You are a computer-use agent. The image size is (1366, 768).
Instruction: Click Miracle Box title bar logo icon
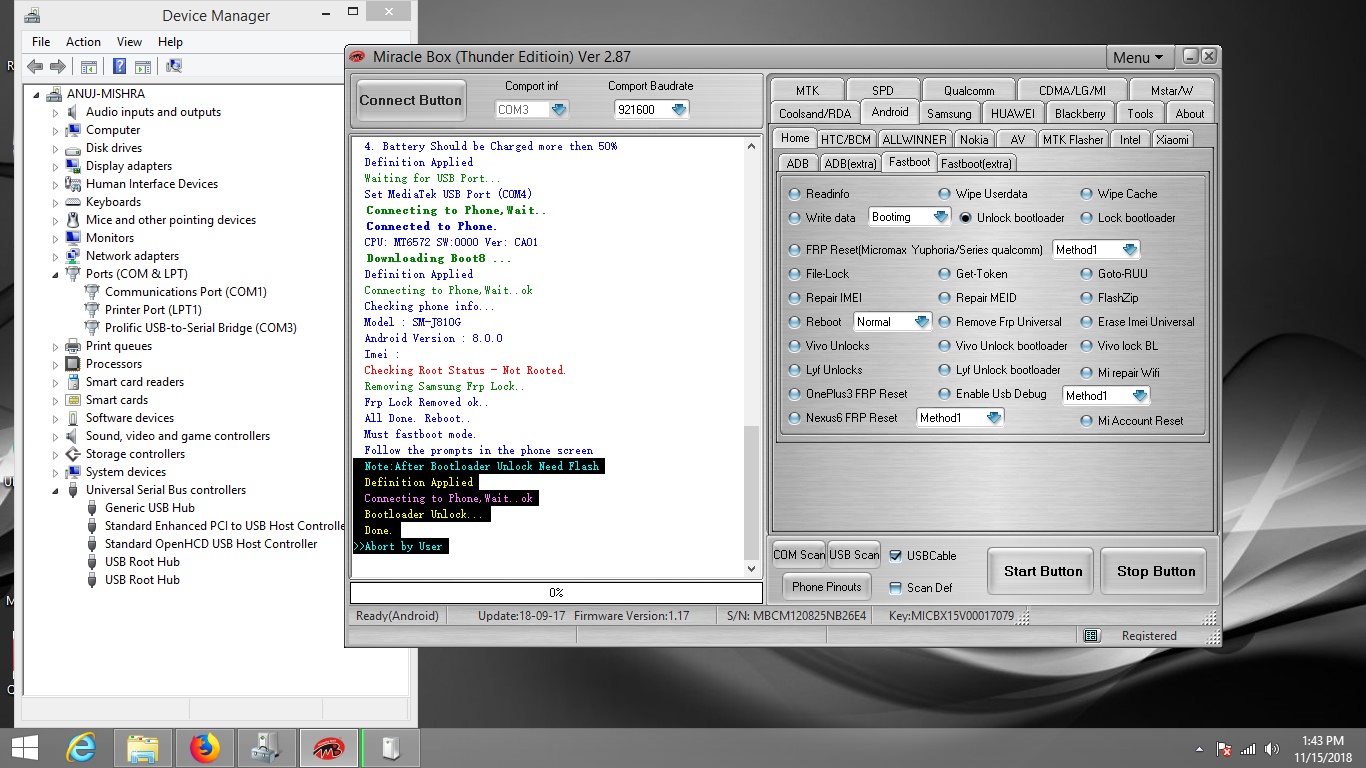358,57
